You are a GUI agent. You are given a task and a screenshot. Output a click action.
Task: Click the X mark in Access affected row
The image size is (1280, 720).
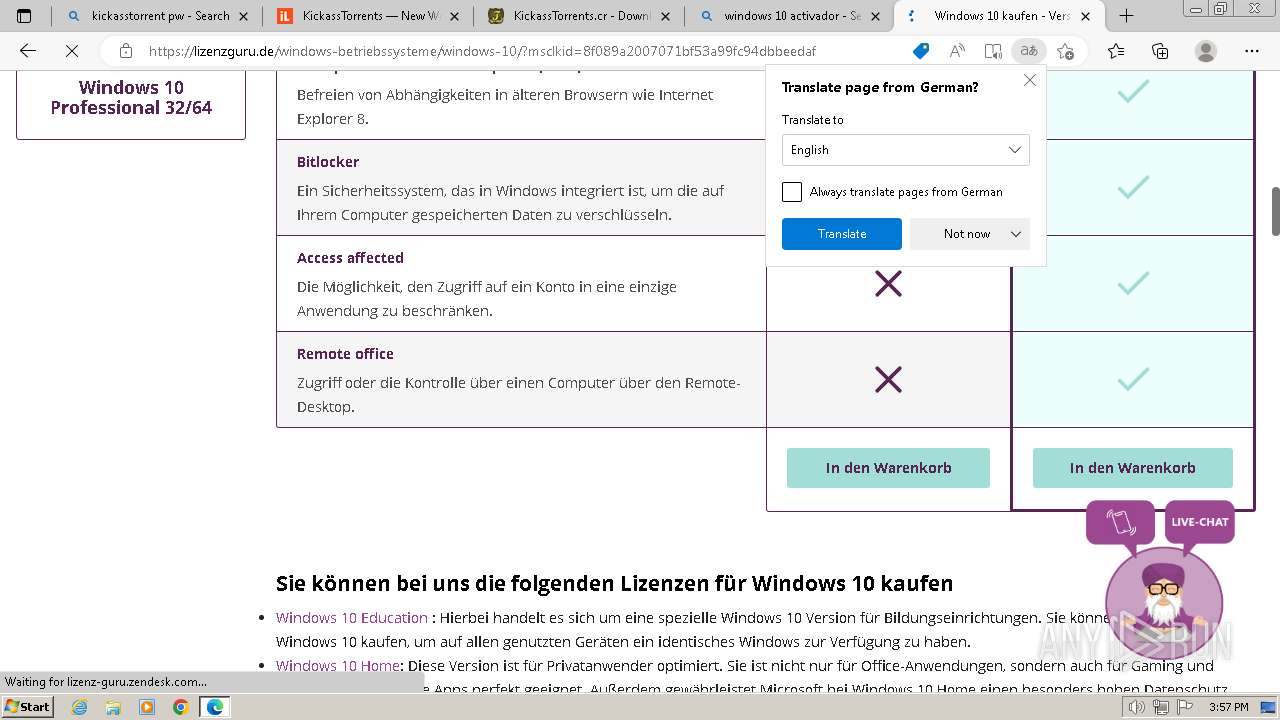pyautogui.click(x=888, y=284)
